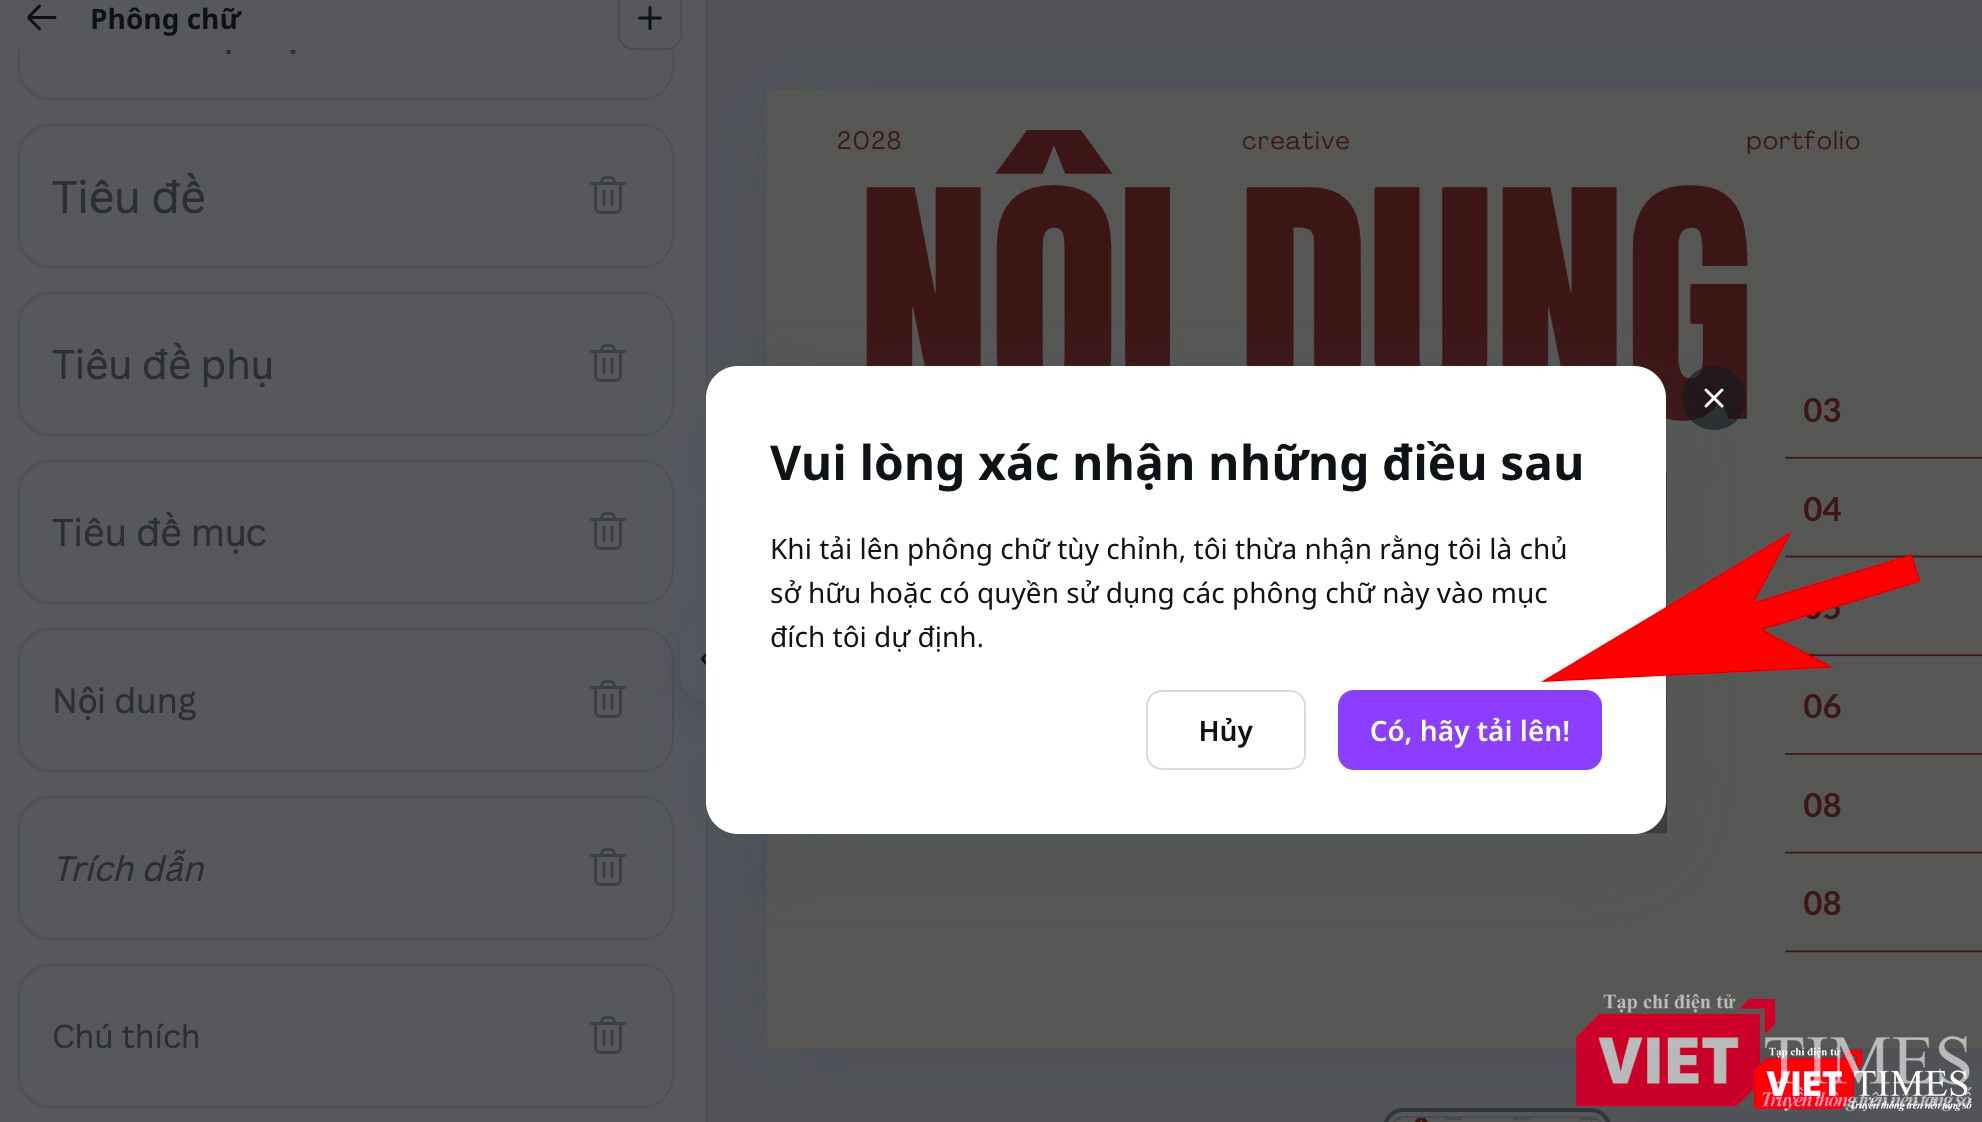
Task: Delete the "Trích dẫn" font style
Action: (x=608, y=869)
